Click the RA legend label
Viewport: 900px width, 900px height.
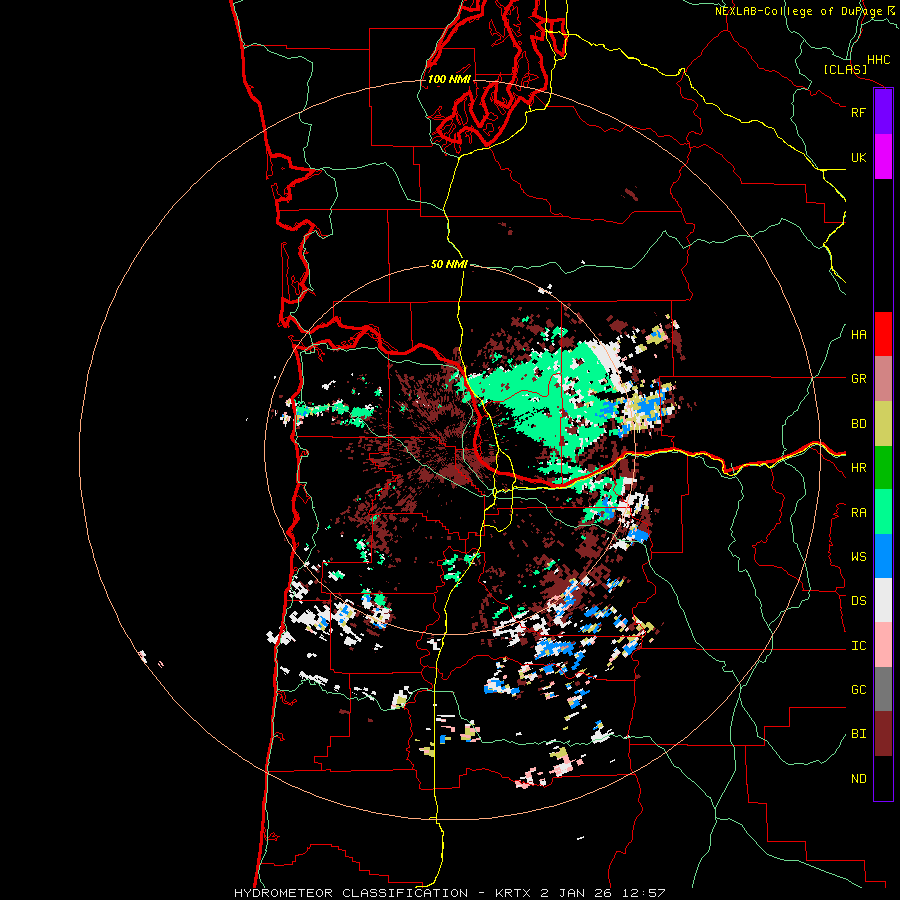858,513
